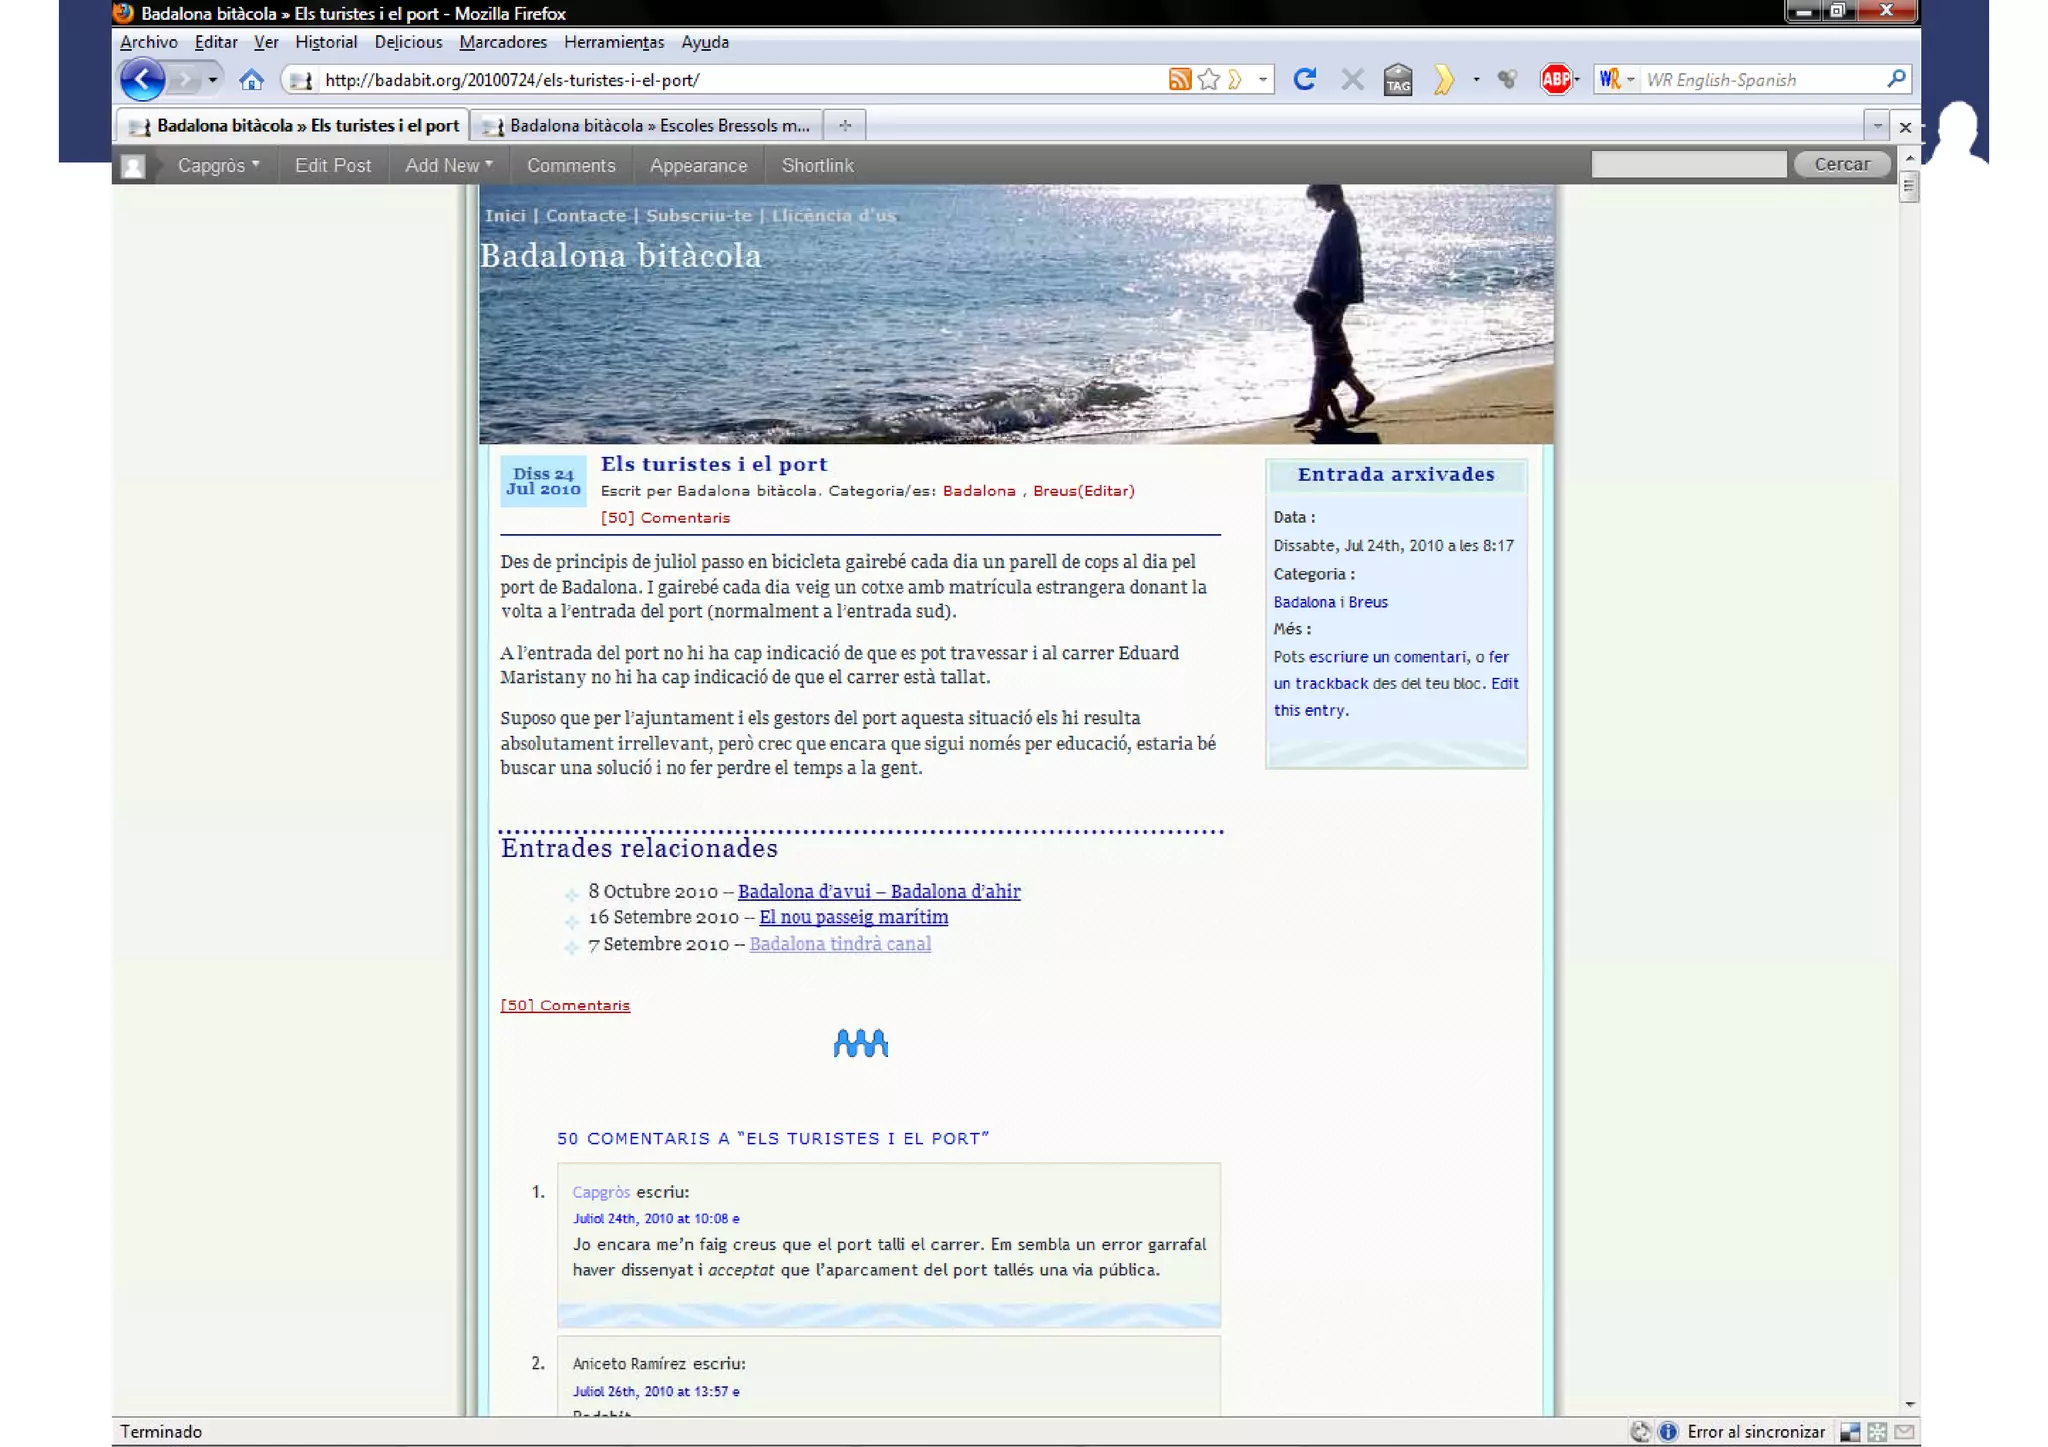Open El nou passeig marítim link
2048x1447 pixels.
click(853, 917)
